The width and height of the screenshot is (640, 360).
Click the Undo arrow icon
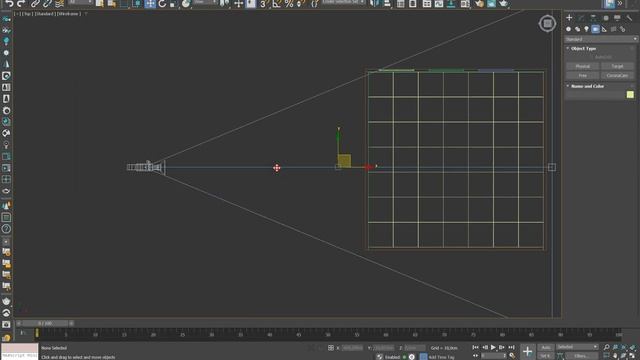[x=9, y=4]
